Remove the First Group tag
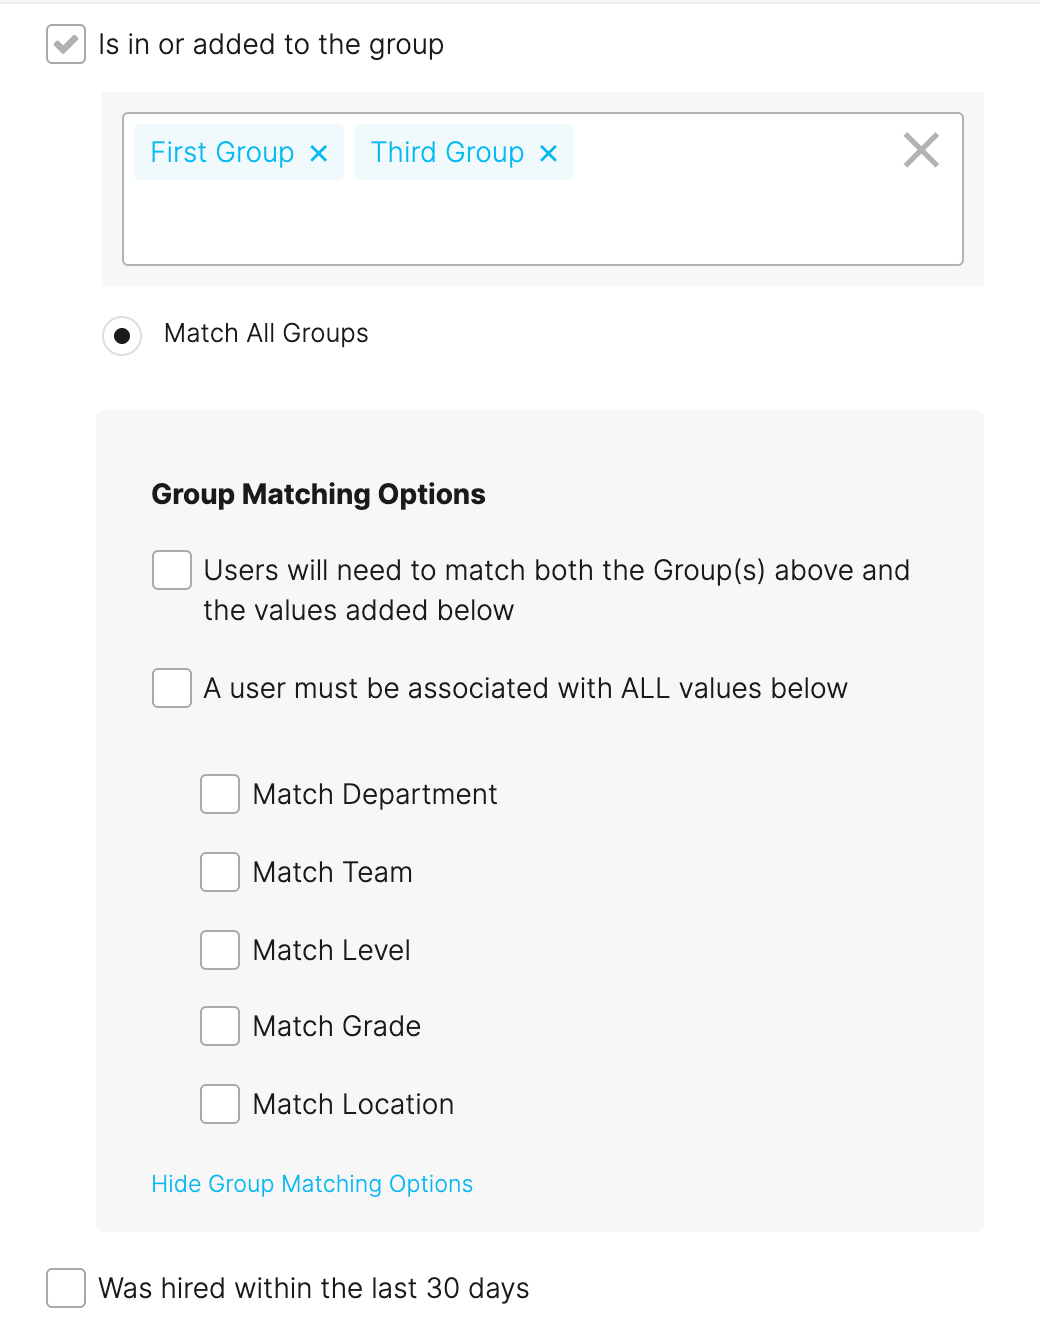The height and width of the screenshot is (1332, 1040). 319,153
